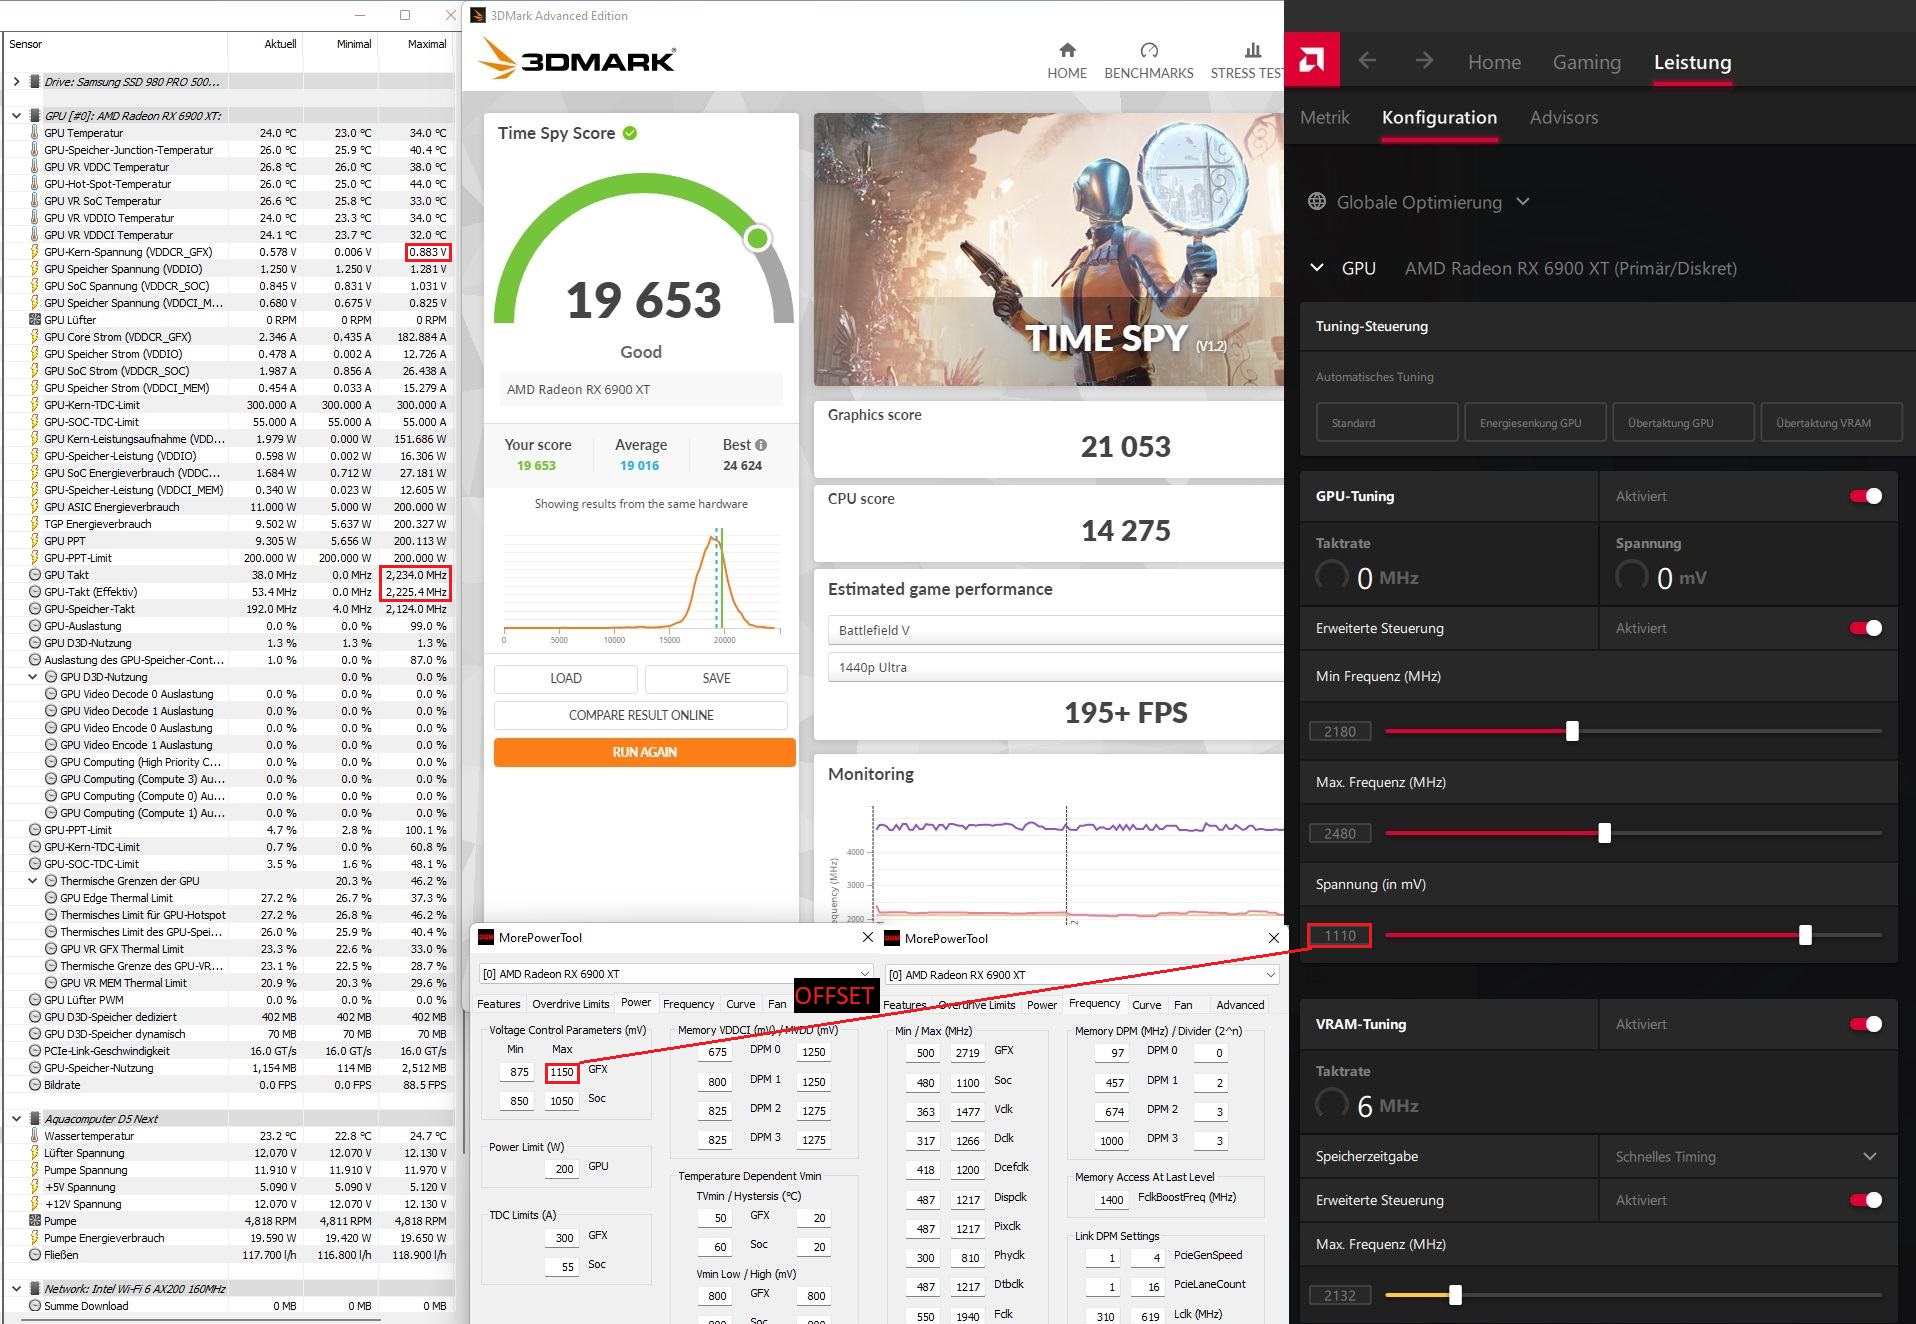The width and height of the screenshot is (1916, 1324).
Task: Open Curve tab in second MorePowerTool
Action: tap(1146, 1005)
